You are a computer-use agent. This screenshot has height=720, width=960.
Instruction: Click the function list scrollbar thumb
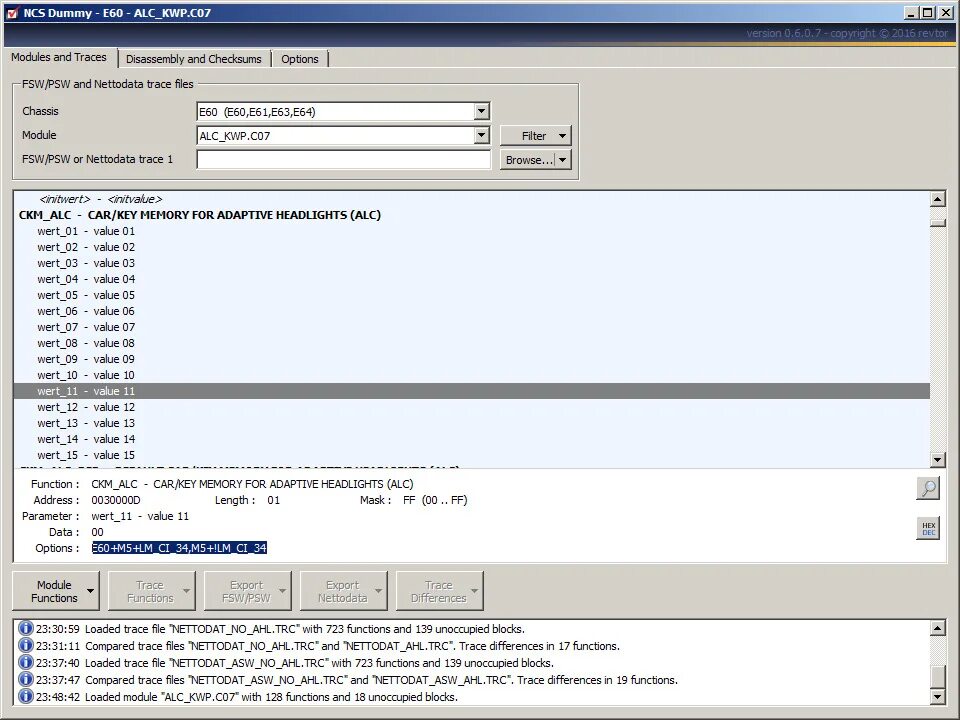tap(937, 223)
